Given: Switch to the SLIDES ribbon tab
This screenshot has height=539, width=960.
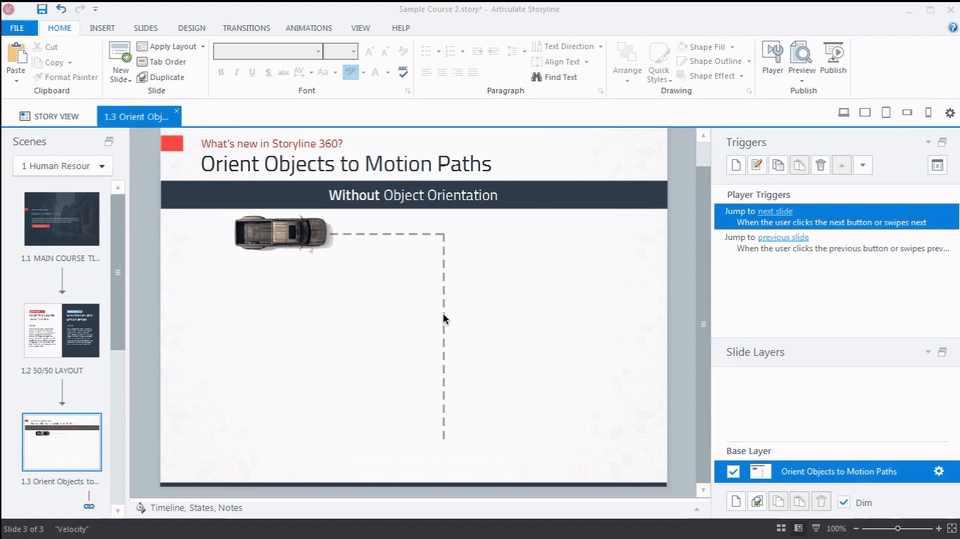Looking at the screenshot, I should 146,28.
